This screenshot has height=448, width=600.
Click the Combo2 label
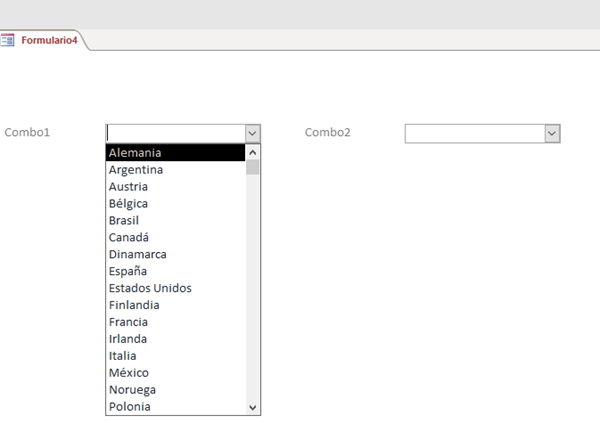tap(328, 132)
